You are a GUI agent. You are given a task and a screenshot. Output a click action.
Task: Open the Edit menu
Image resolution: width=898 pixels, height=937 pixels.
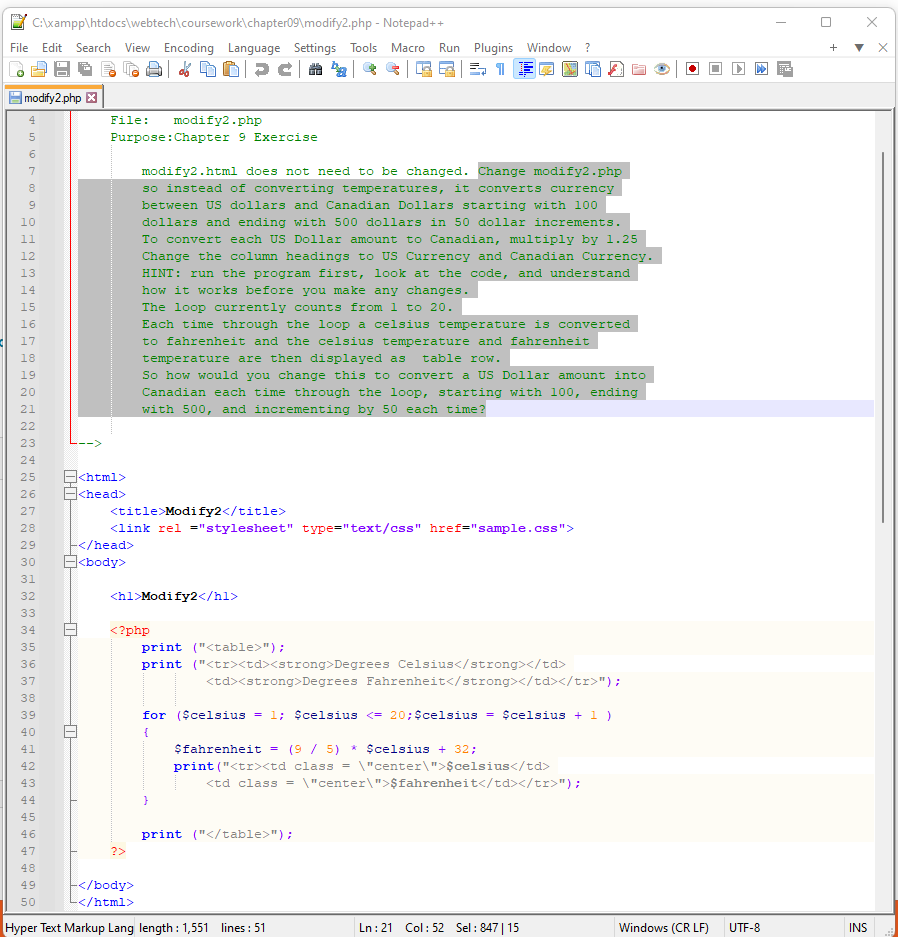51,48
